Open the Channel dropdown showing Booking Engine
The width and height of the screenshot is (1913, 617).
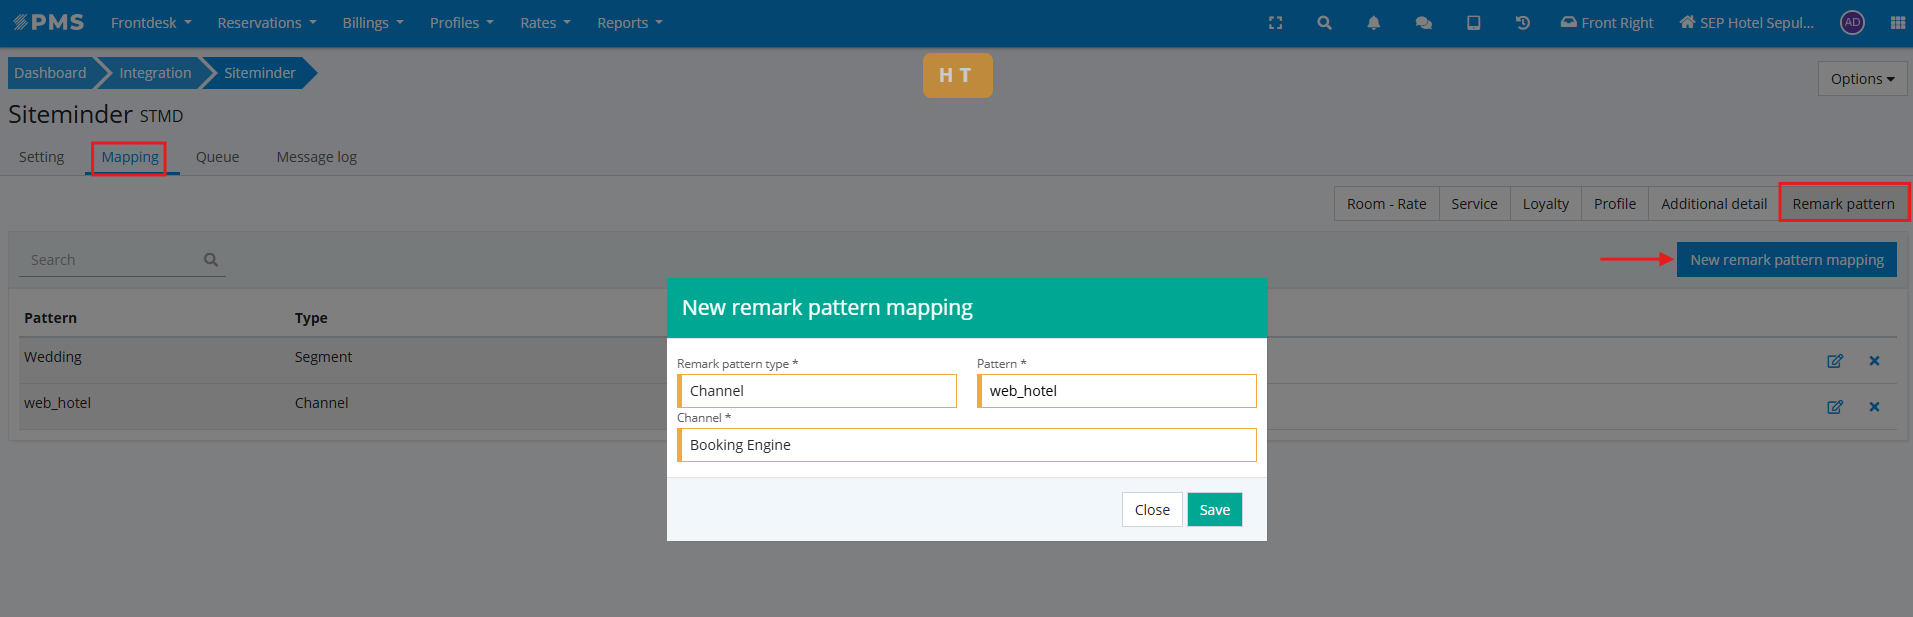pyautogui.click(x=966, y=445)
